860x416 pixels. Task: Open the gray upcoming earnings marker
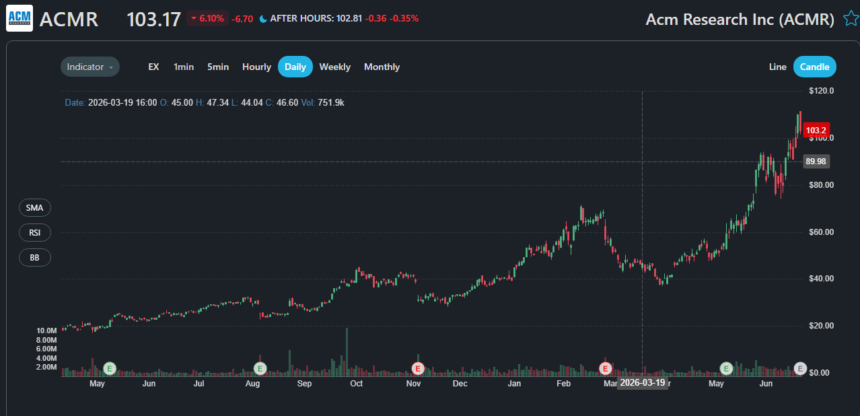[800, 368]
